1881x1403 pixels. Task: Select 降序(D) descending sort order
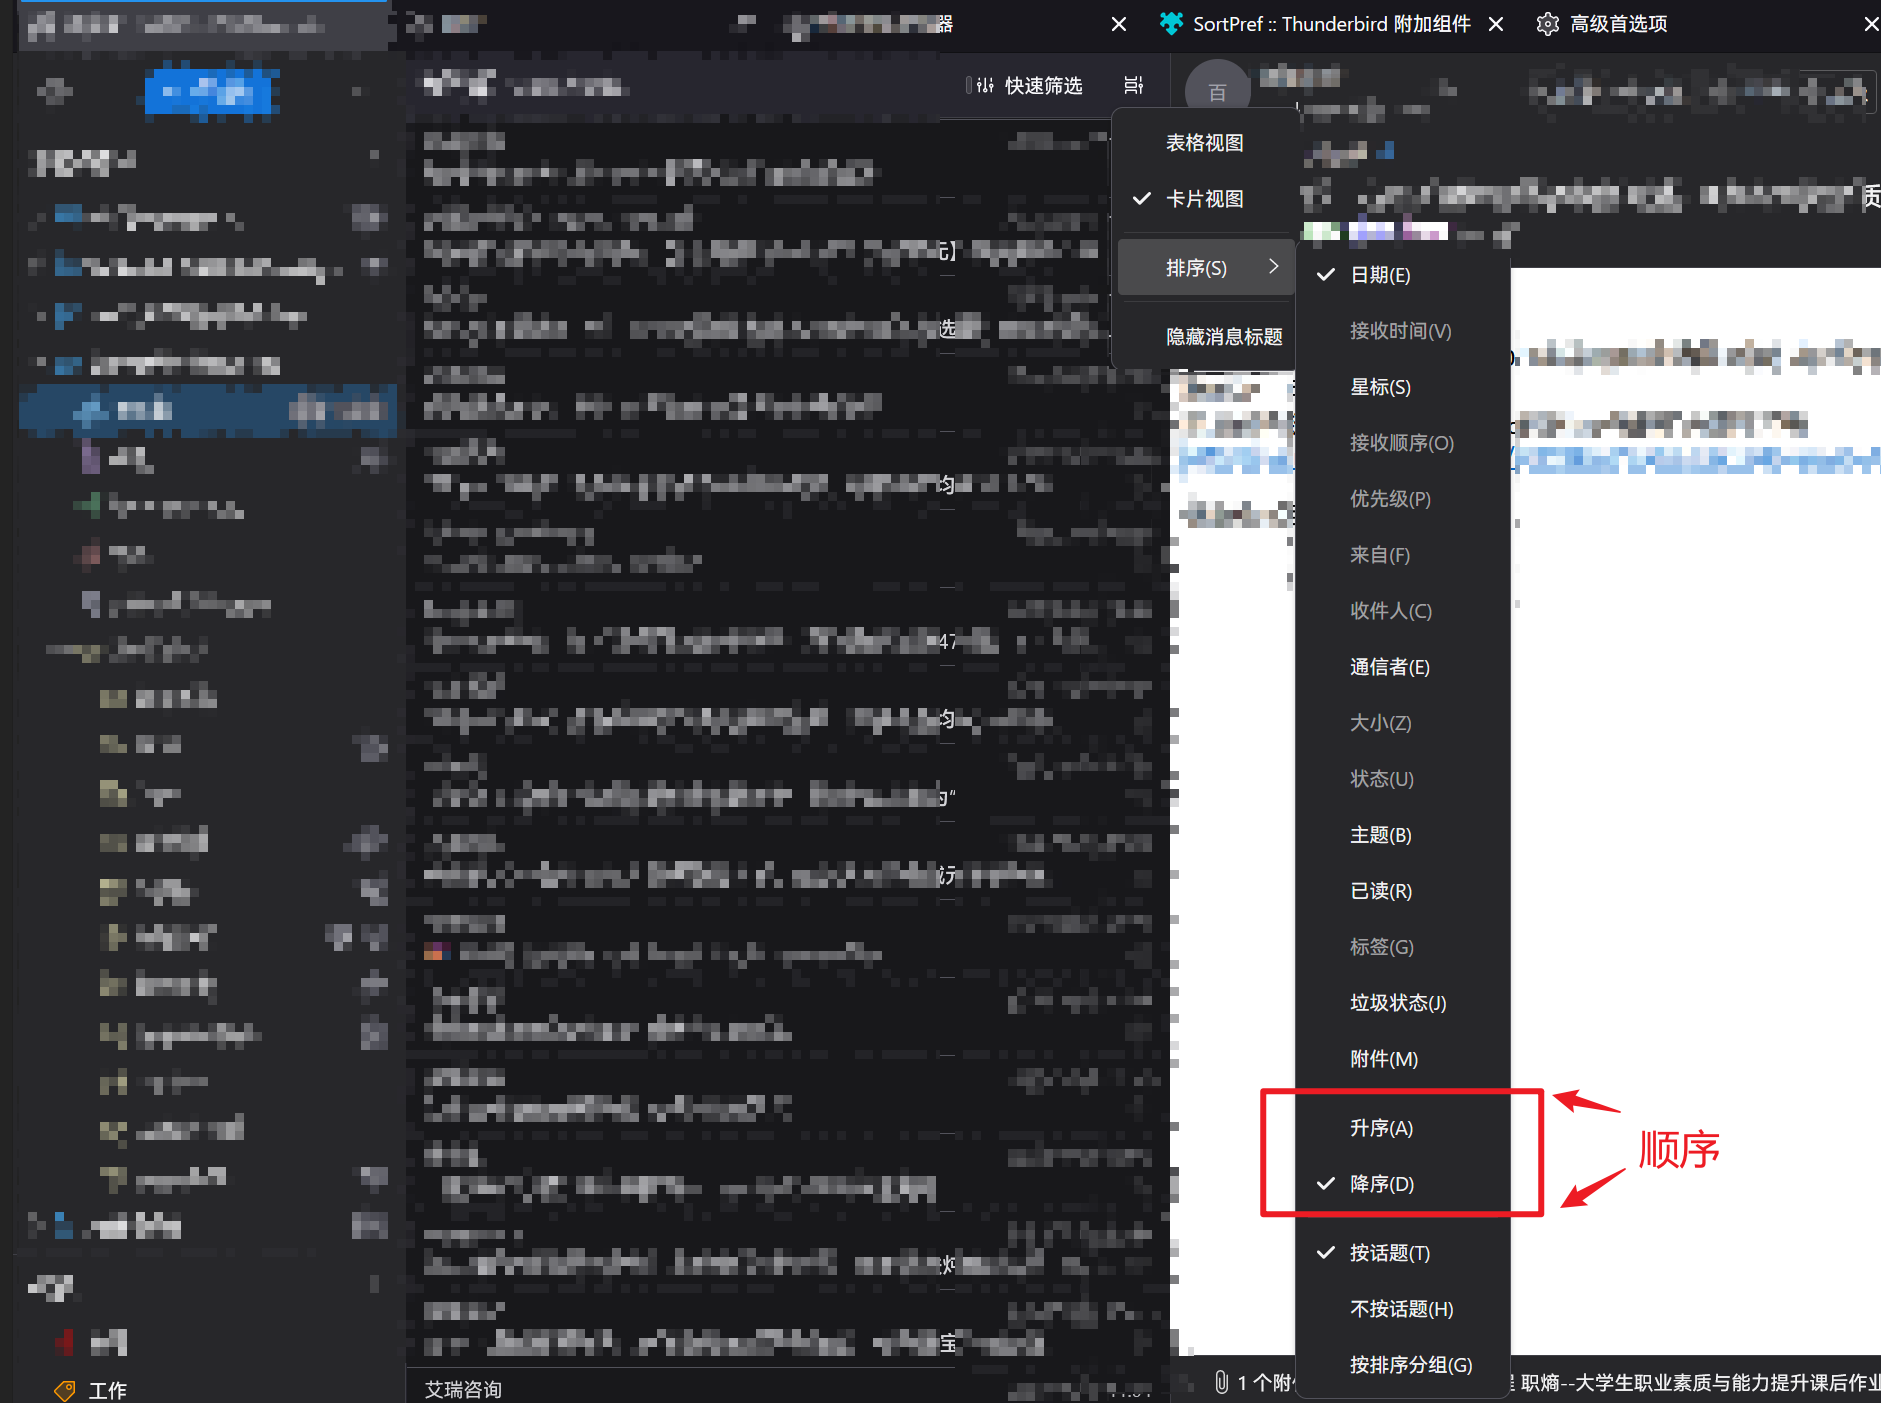point(1381,1184)
